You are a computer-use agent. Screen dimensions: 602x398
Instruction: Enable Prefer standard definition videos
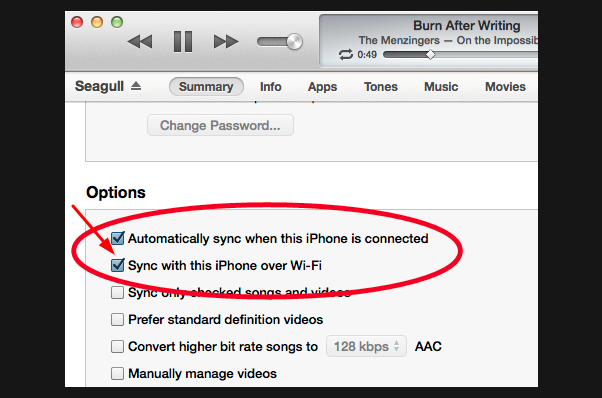pos(117,319)
